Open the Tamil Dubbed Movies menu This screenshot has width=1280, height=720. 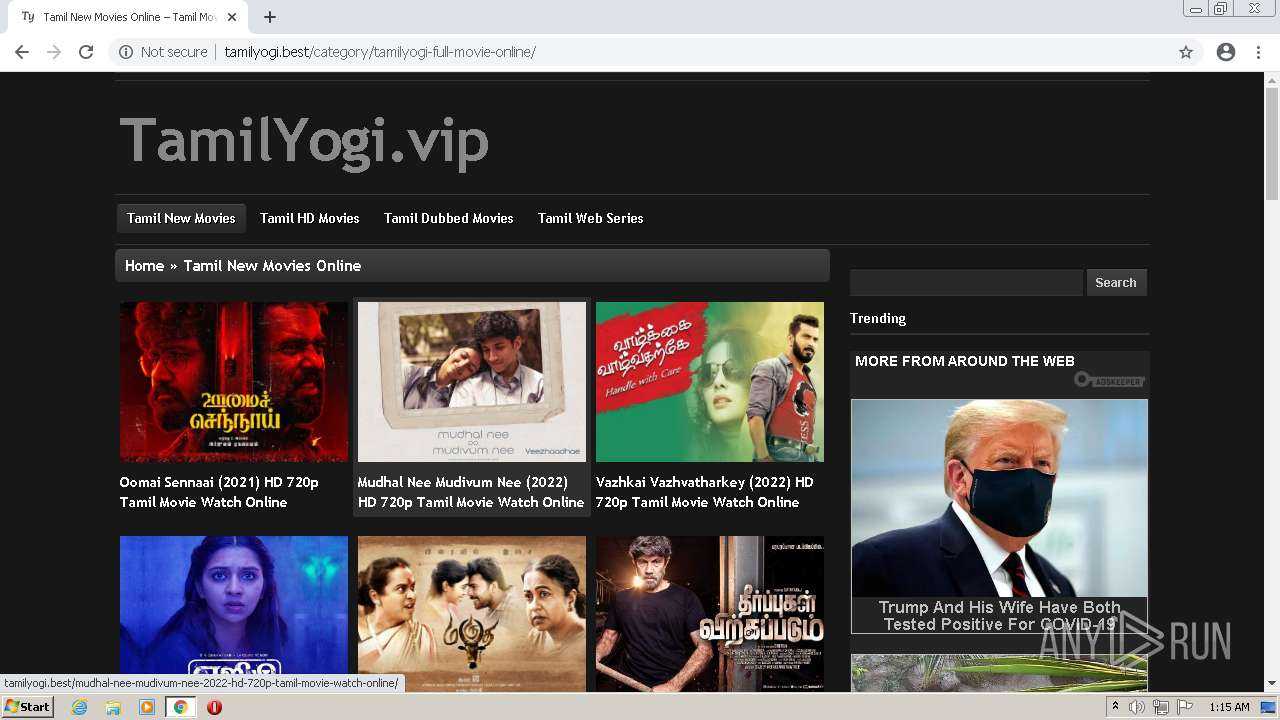(449, 218)
